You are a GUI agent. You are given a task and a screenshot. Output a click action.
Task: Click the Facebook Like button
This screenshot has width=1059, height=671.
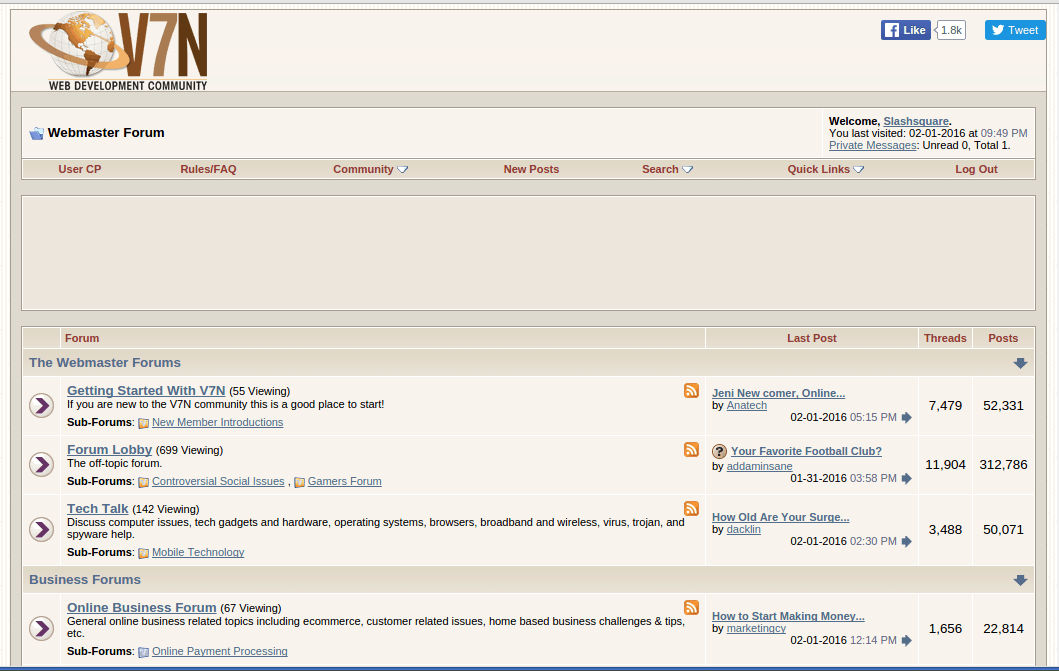906,30
